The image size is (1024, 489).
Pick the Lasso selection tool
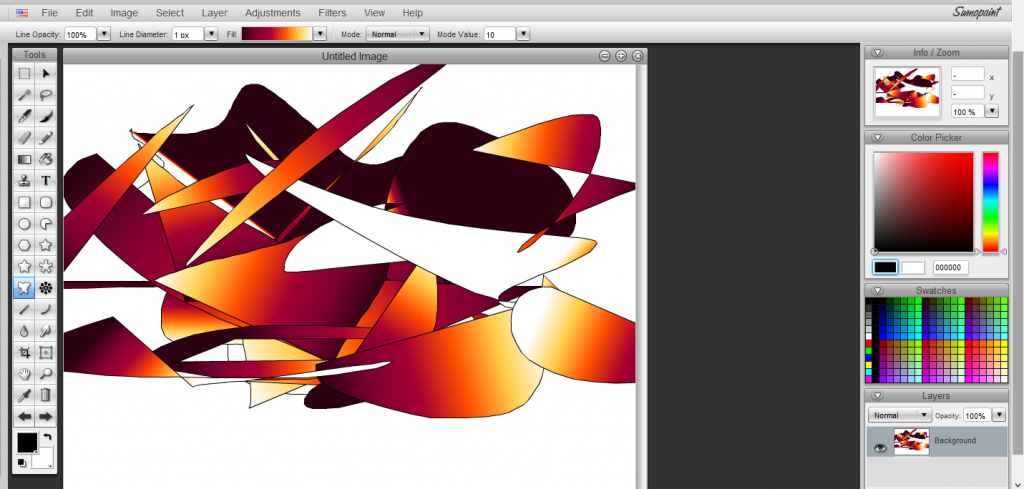click(x=46, y=95)
